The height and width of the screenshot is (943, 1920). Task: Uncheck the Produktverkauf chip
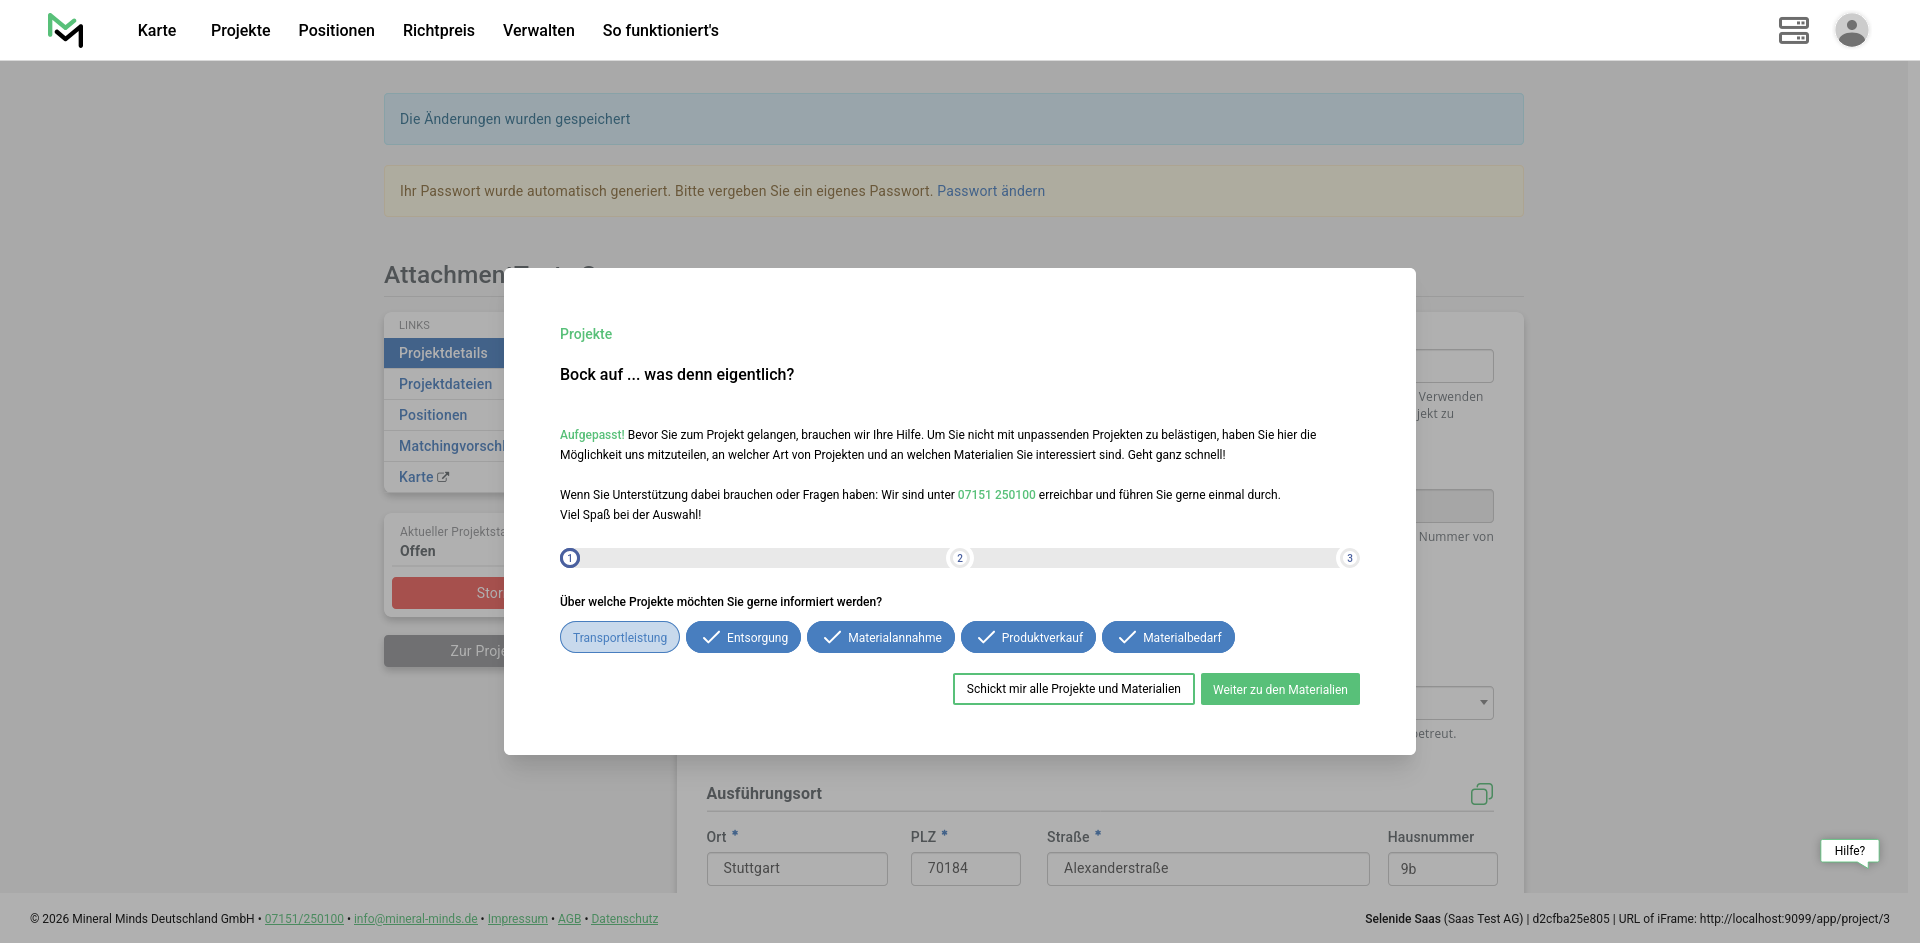click(1028, 638)
